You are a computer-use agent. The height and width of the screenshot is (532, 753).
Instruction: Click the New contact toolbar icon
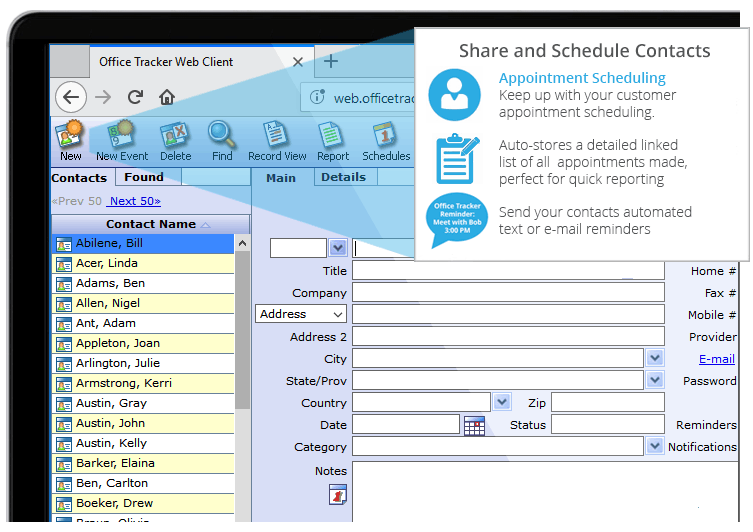70,141
